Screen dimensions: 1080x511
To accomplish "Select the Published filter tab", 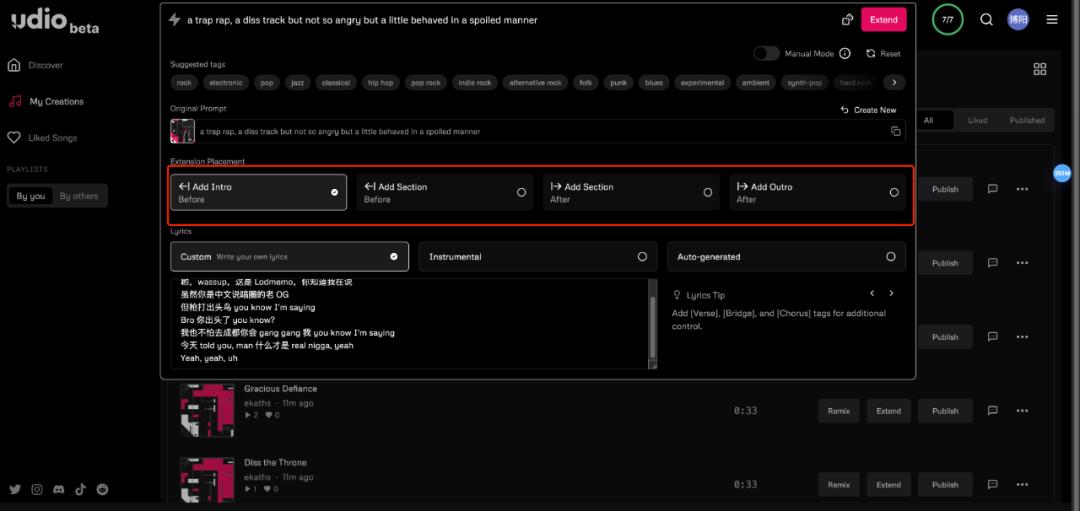I will 1027,120.
